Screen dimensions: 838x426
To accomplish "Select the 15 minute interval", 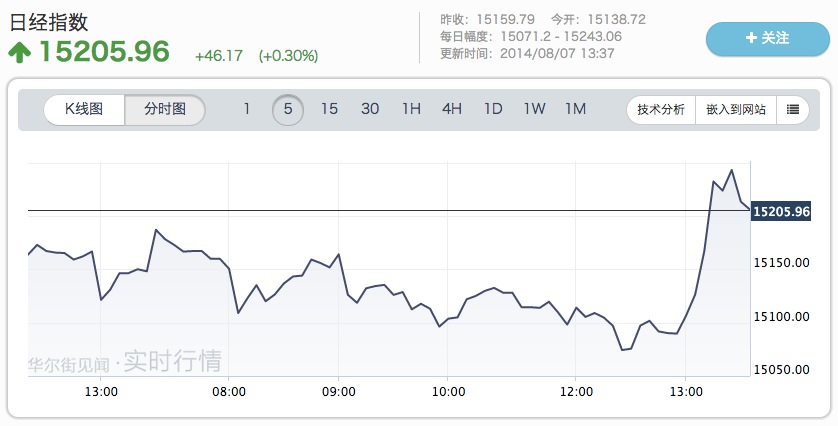I will (x=329, y=110).
